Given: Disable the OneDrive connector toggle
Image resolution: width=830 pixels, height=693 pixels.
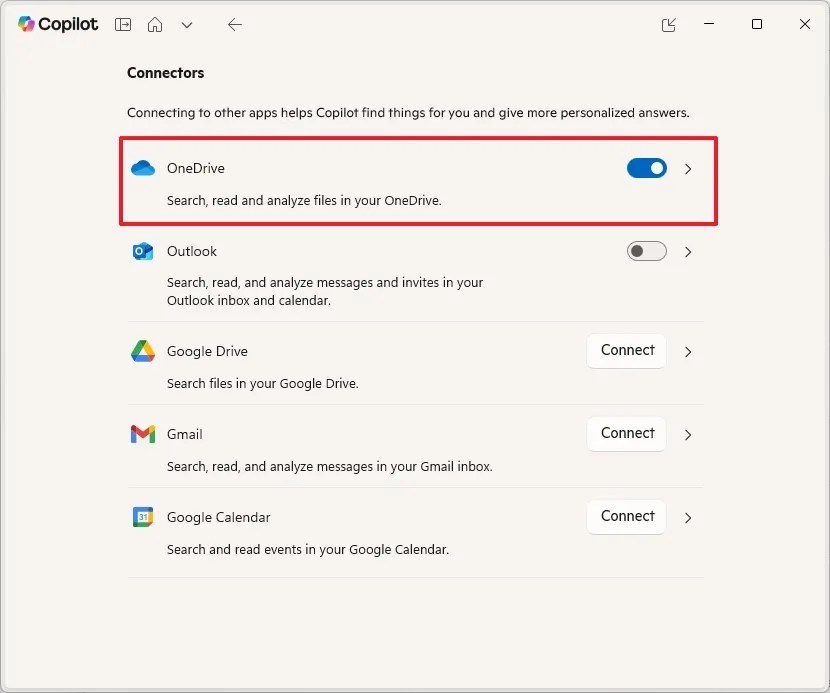Looking at the screenshot, I should click(646, 168).
